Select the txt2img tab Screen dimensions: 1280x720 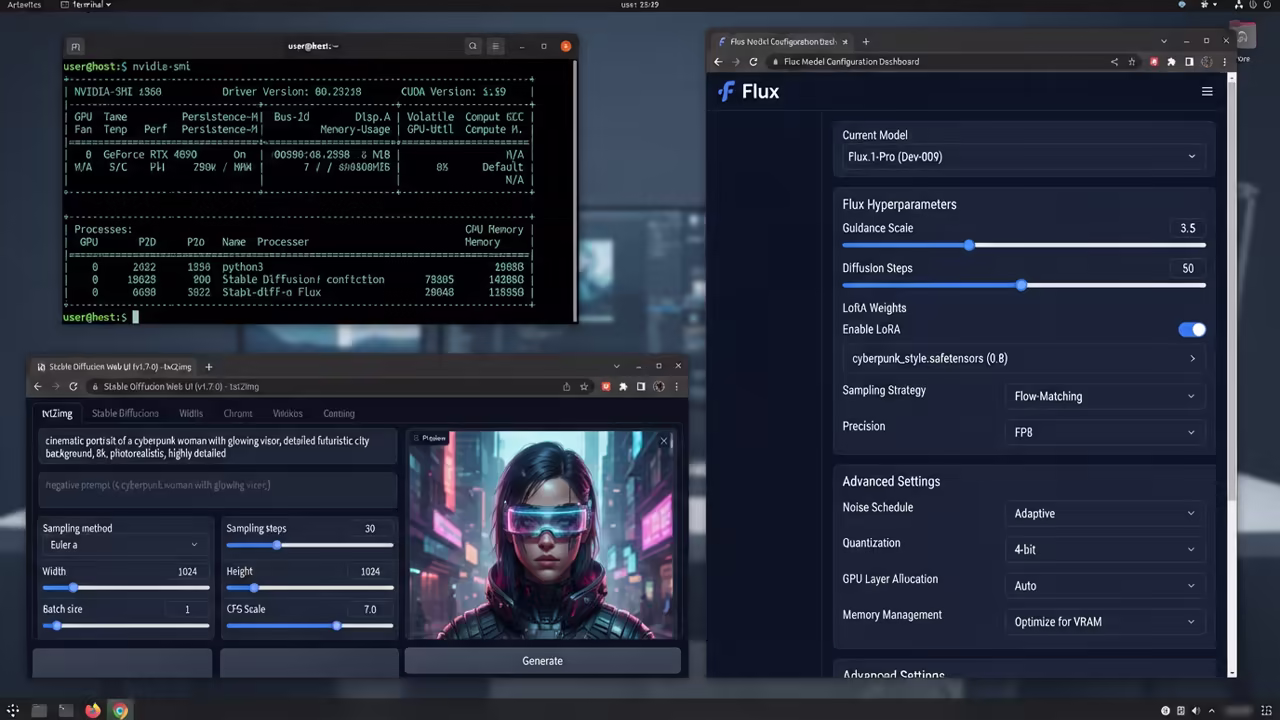57,413
